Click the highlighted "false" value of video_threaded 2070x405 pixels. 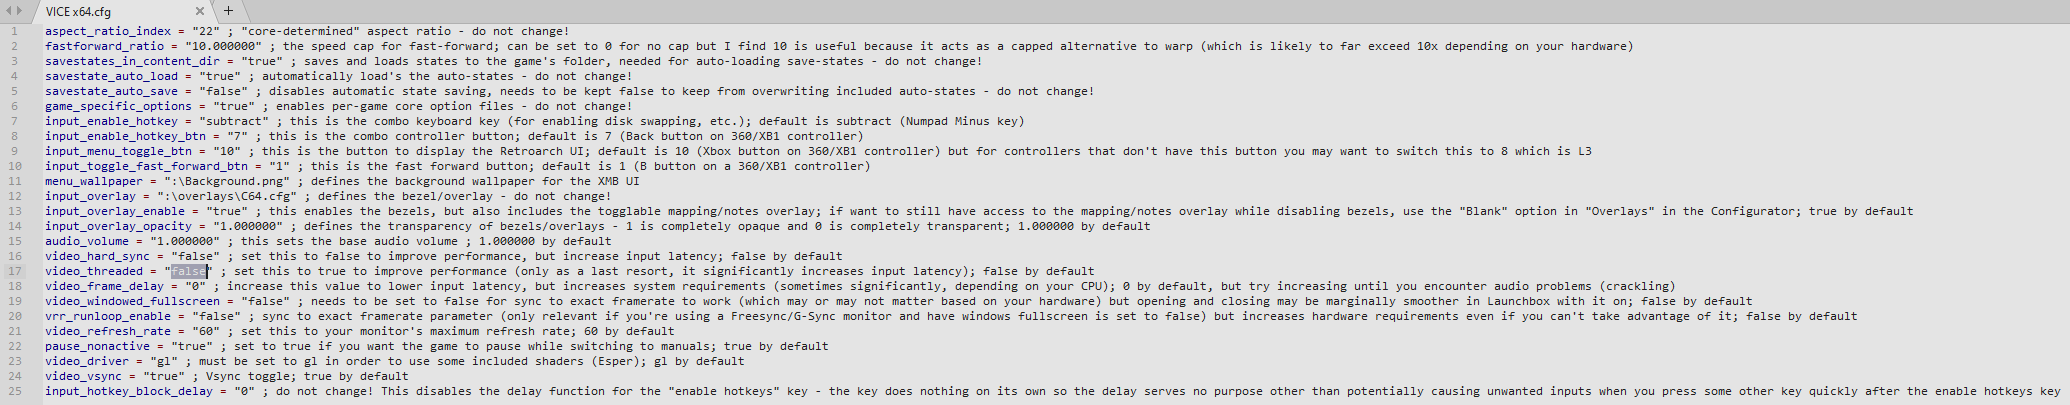pyautogui.click(x=188, y=271)
